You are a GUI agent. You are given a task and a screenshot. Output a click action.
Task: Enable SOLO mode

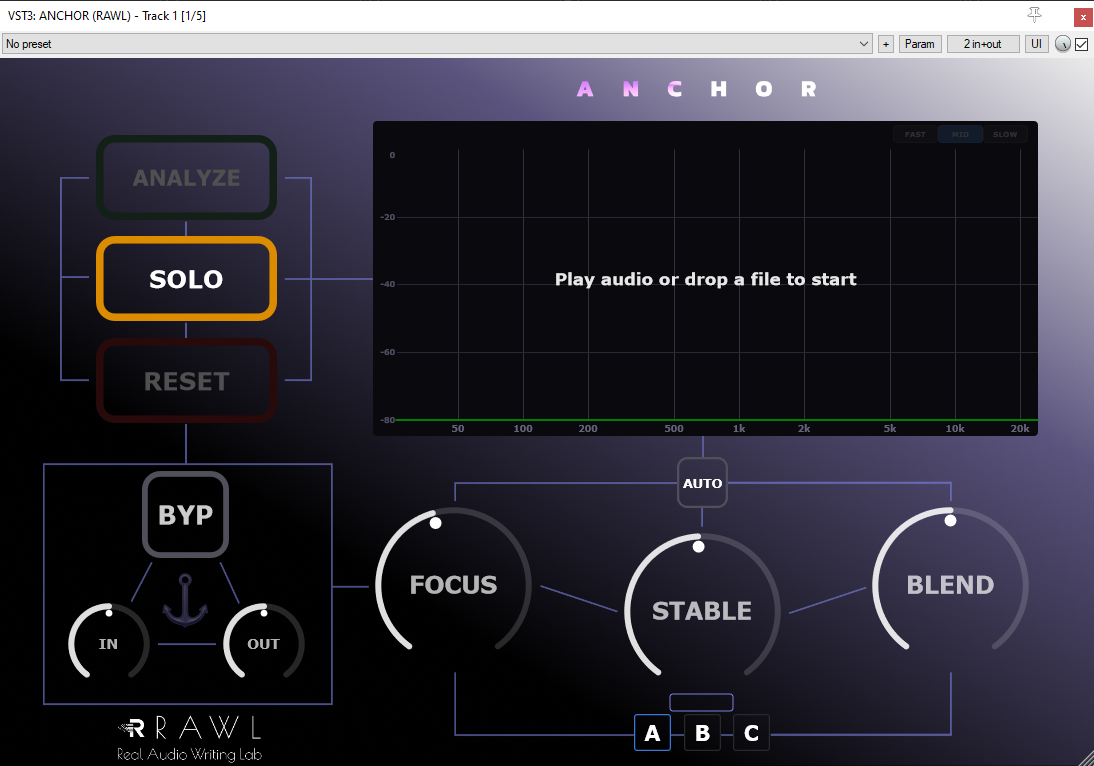186,279
